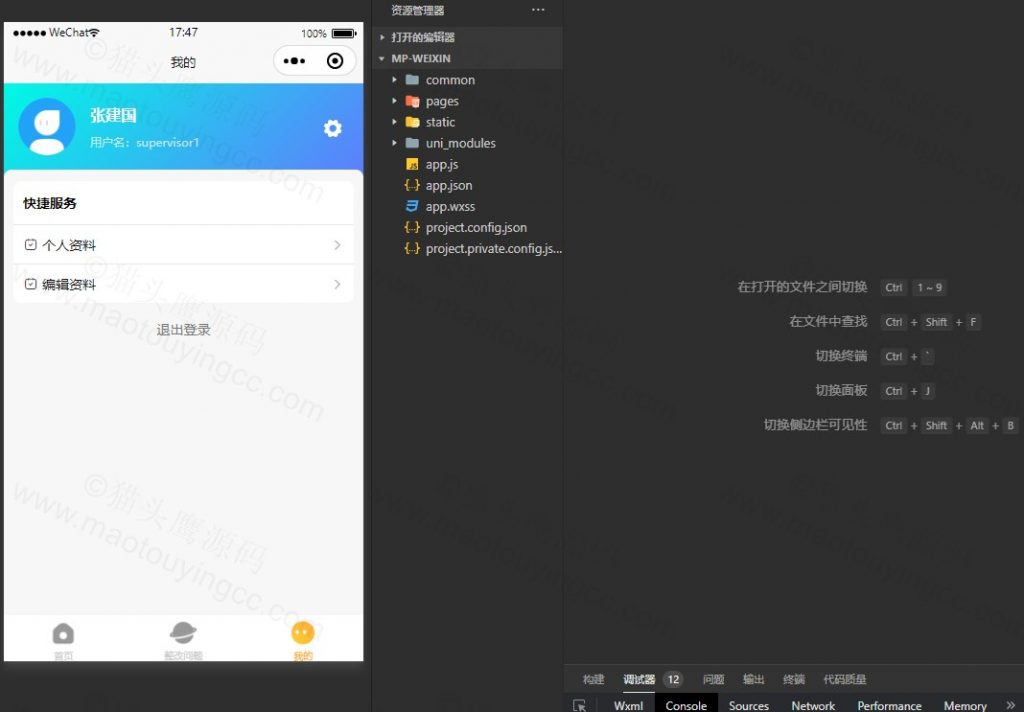Click the checkbox icon beside 个人资料
The width and height of the screenshot is (1024, 712).
click(x=30, y=245)
